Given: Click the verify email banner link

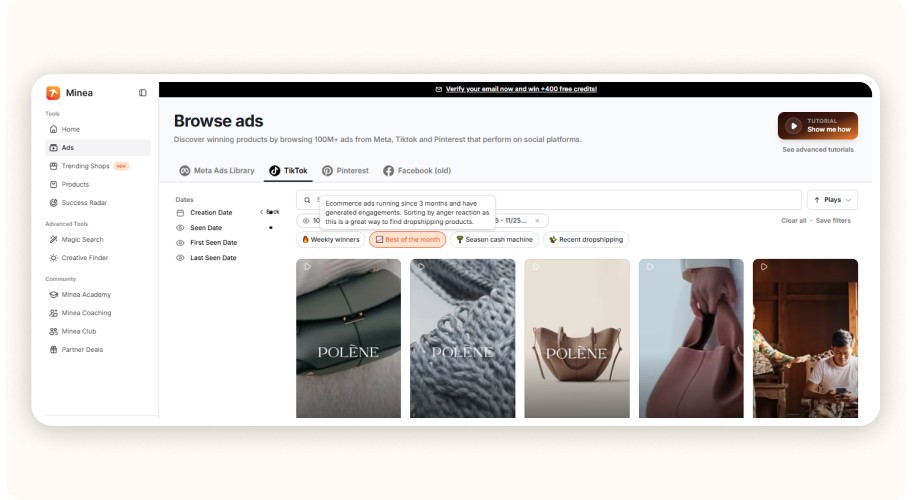Looking at the screenshot, I should [x=521, y=89].
